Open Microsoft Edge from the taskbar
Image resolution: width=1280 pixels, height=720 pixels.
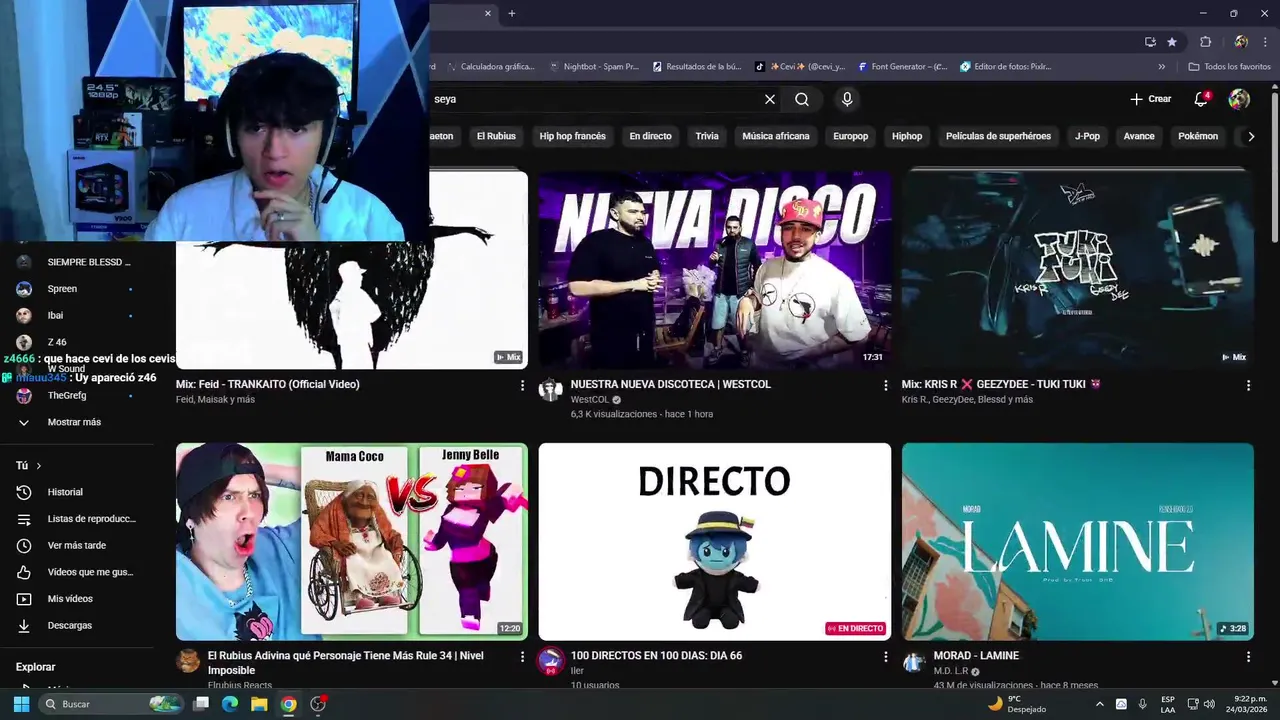[x=230, y=704]
